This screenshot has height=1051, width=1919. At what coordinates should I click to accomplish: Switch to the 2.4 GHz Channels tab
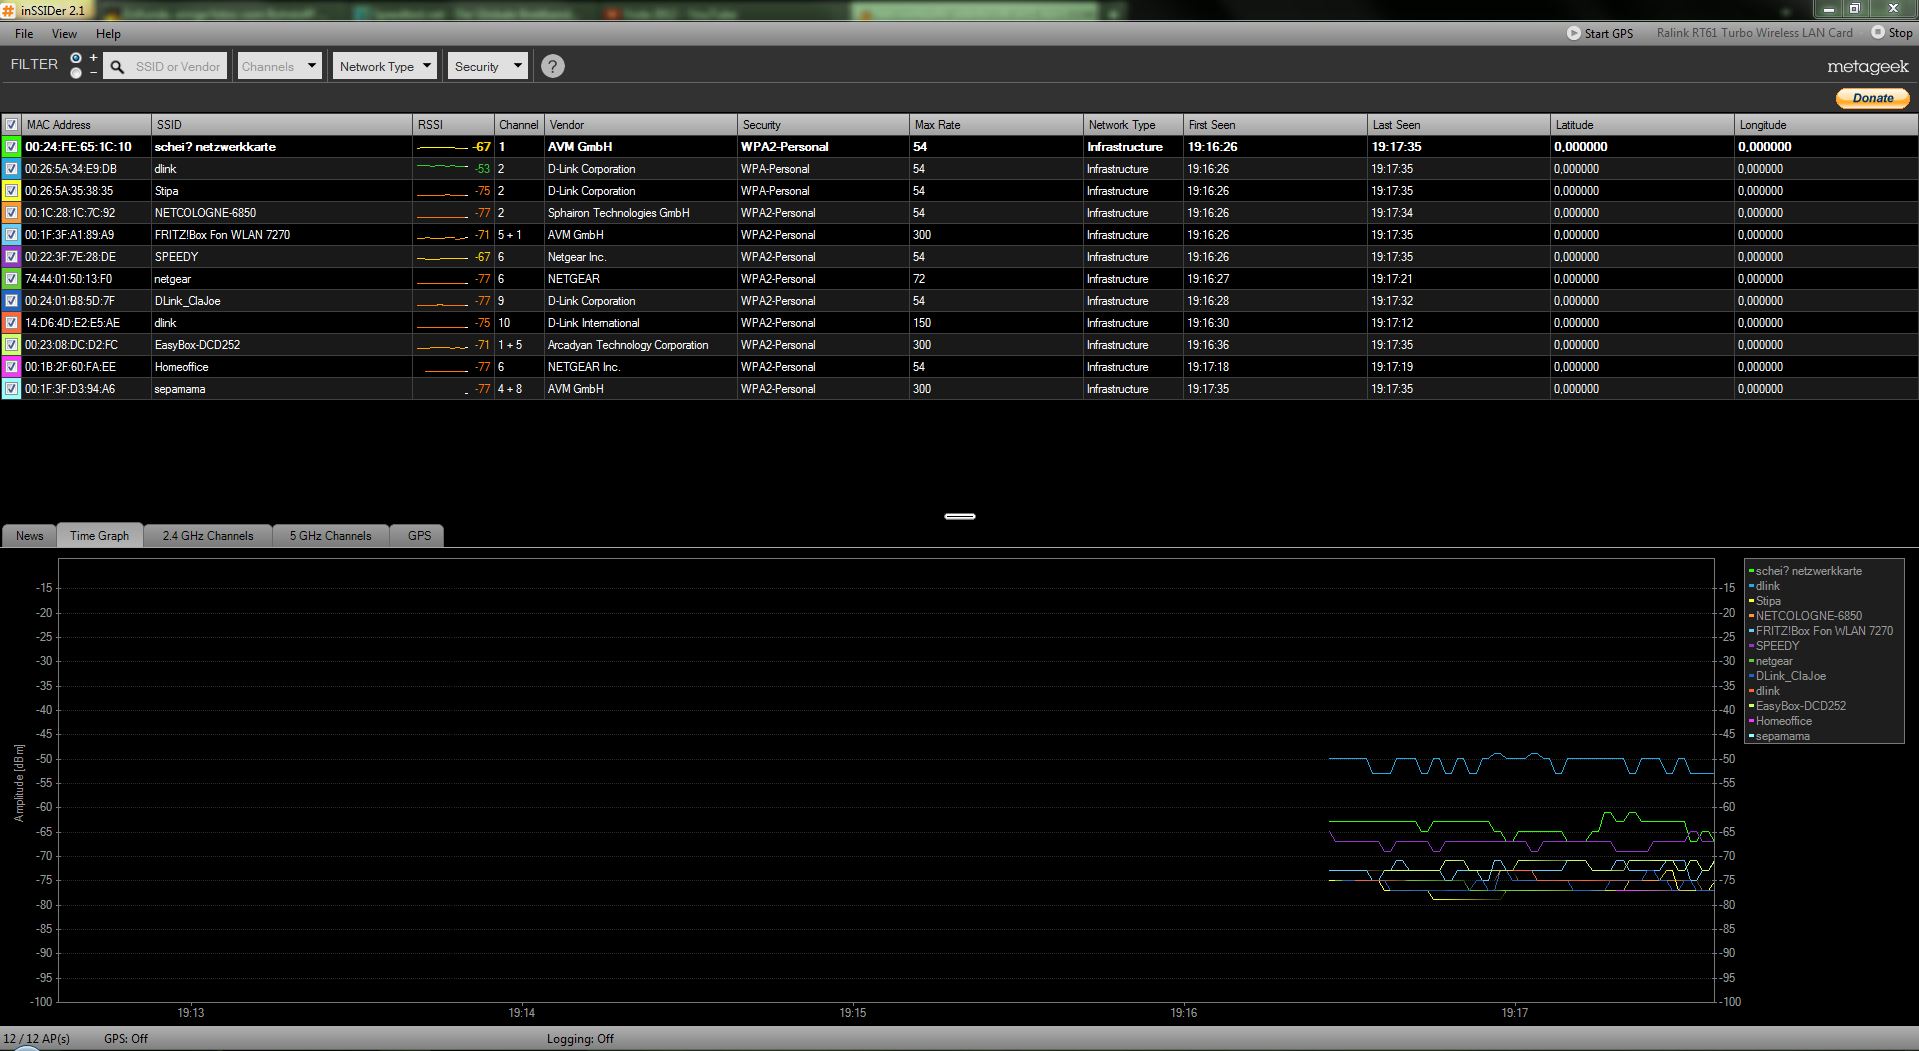pos(208,536)
